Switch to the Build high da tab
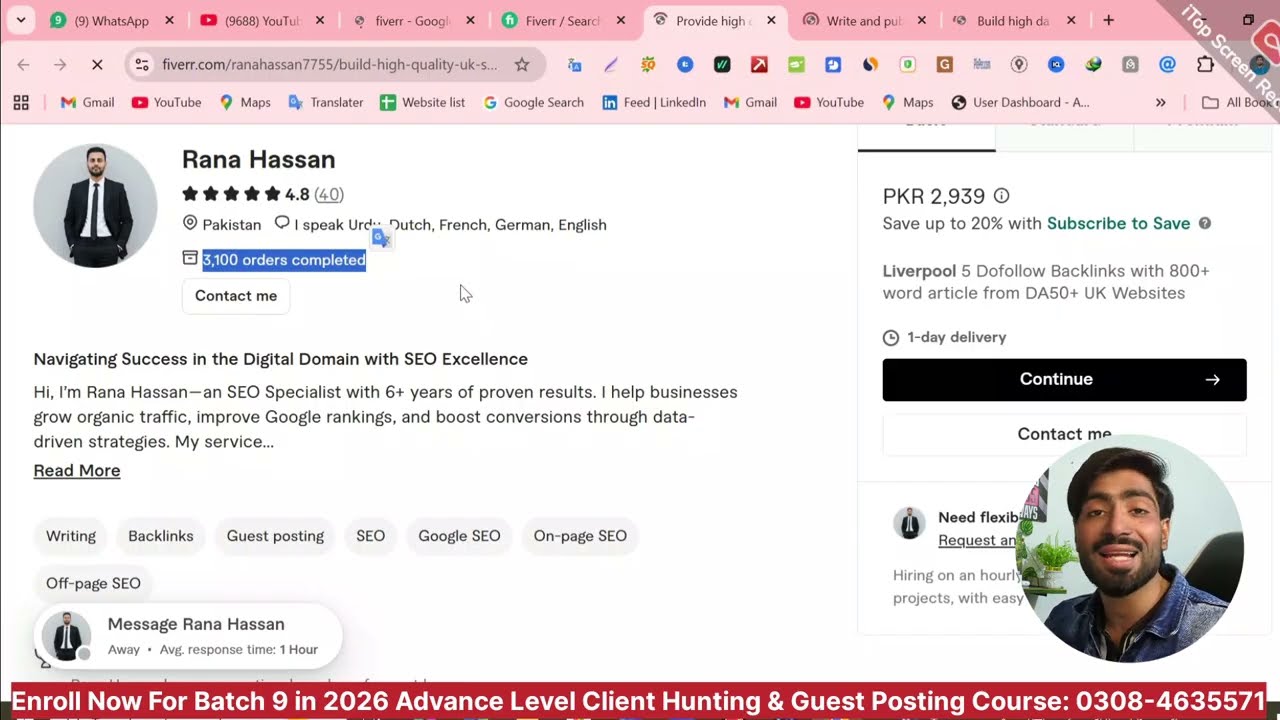The width and height of the screenshot is (1280, 720). click(1012, 21)
